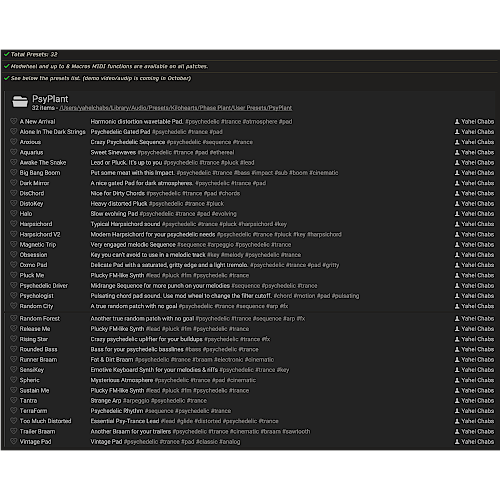
Task: Select the Random Forest preset
Action: pyautogui.click(x=40, y=319)
